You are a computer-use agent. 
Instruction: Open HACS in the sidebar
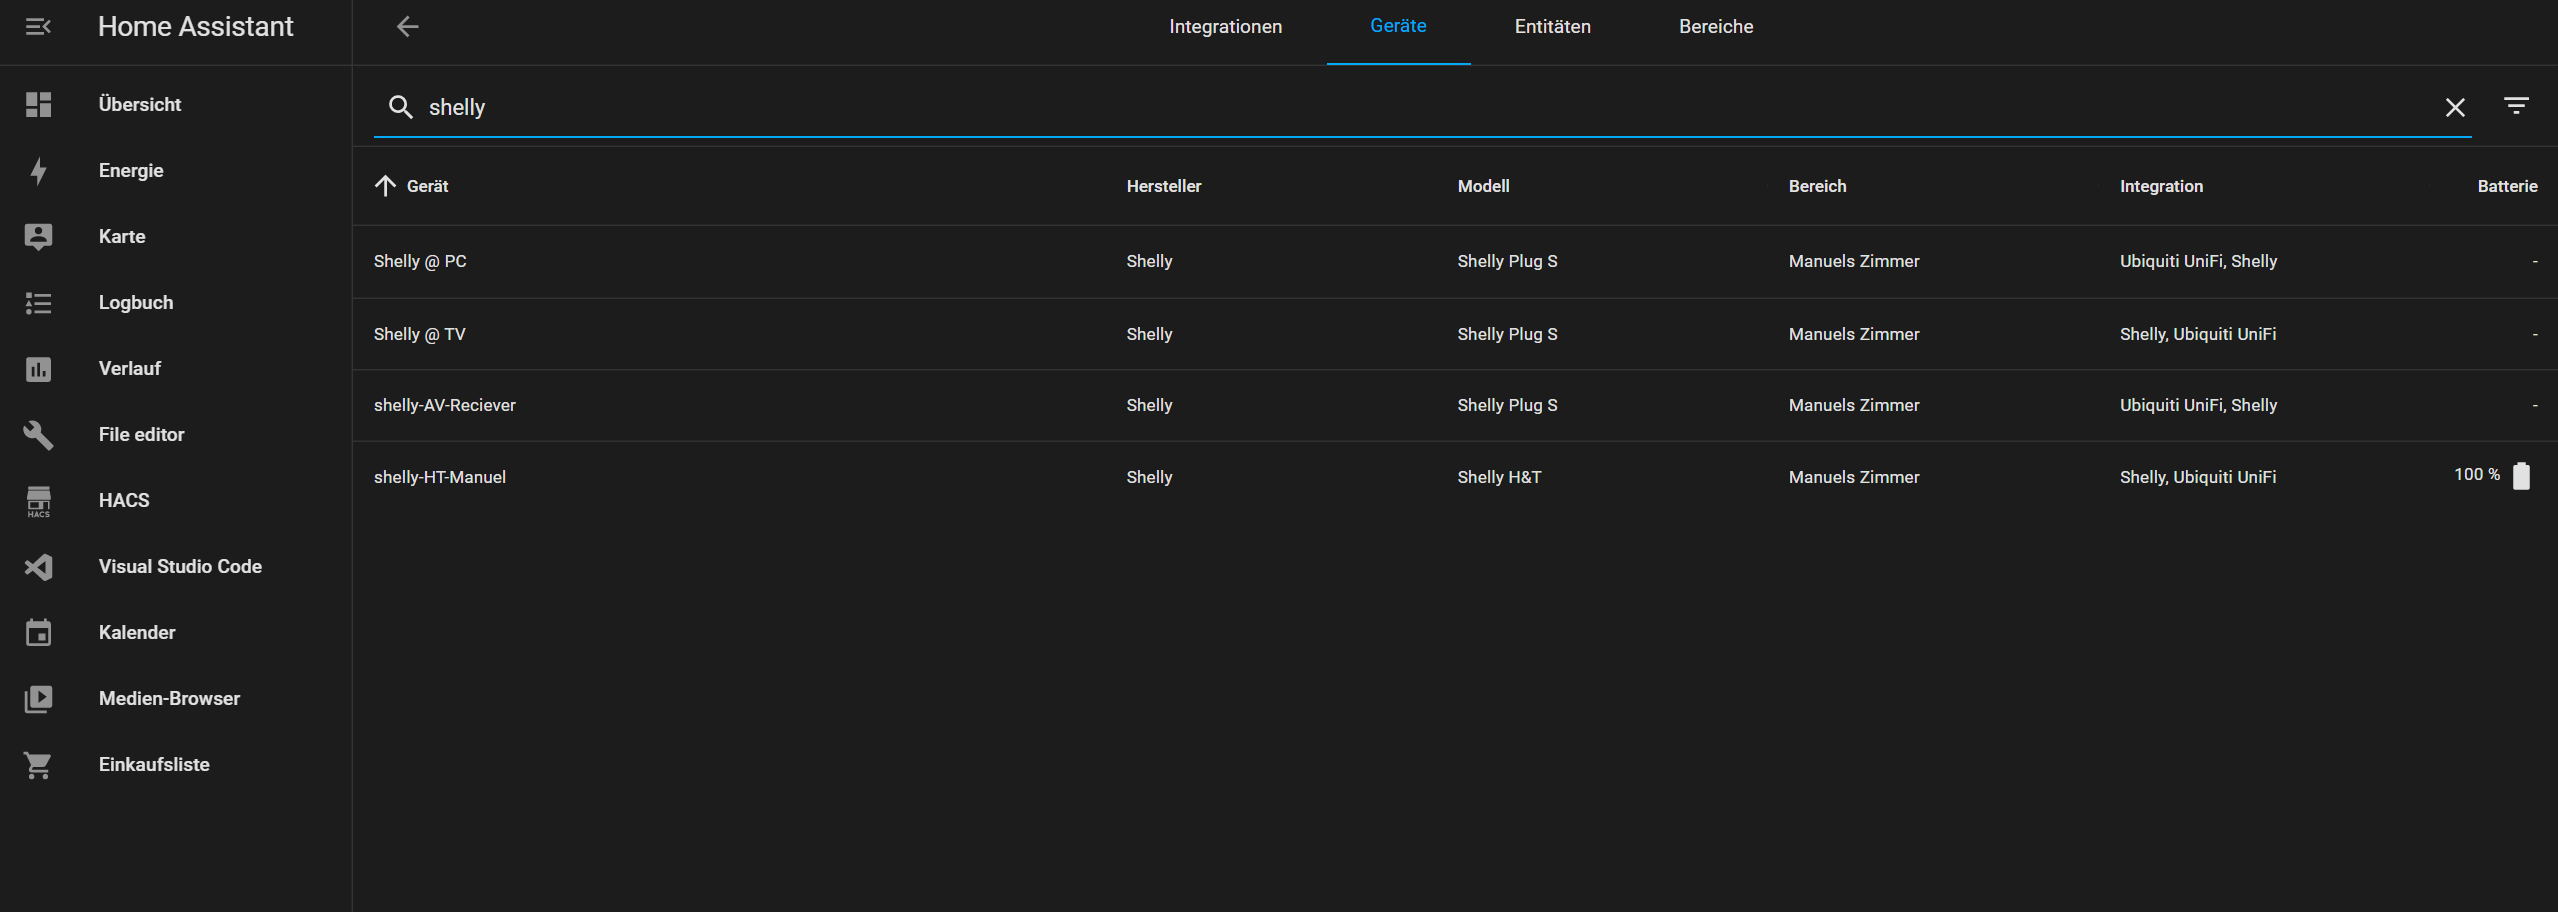pos(176,501)
